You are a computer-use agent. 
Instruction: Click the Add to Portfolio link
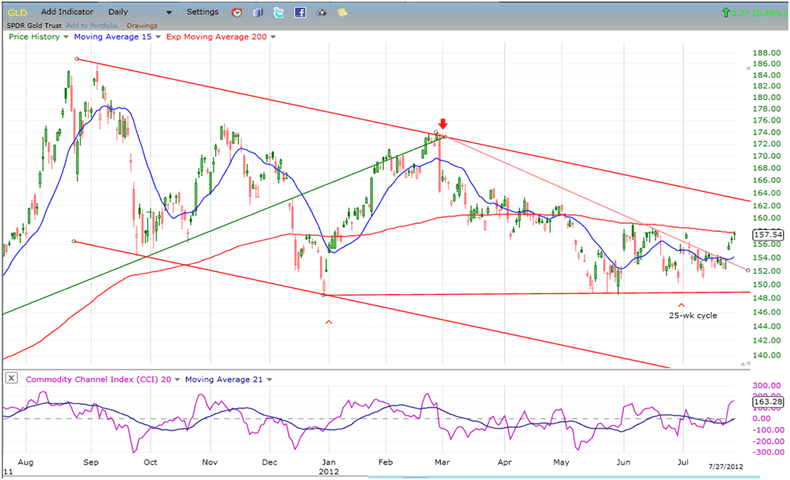pyautogui.click(x=91, y=24)
